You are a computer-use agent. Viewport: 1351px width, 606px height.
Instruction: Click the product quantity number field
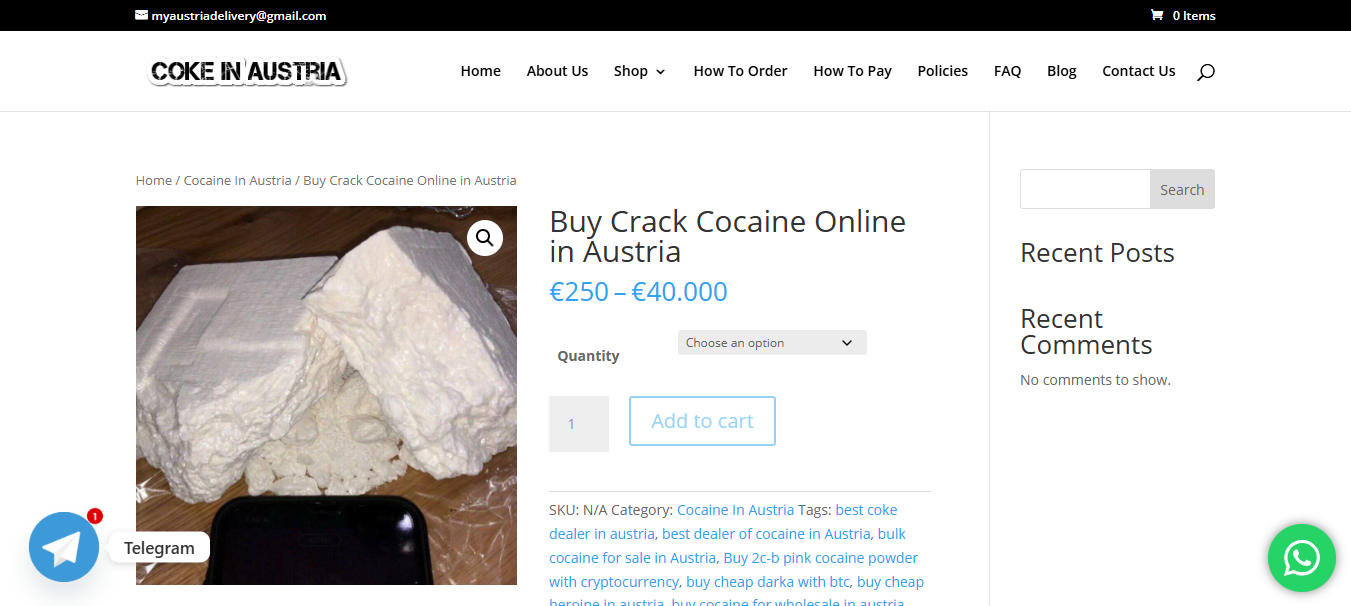point(578,424)
